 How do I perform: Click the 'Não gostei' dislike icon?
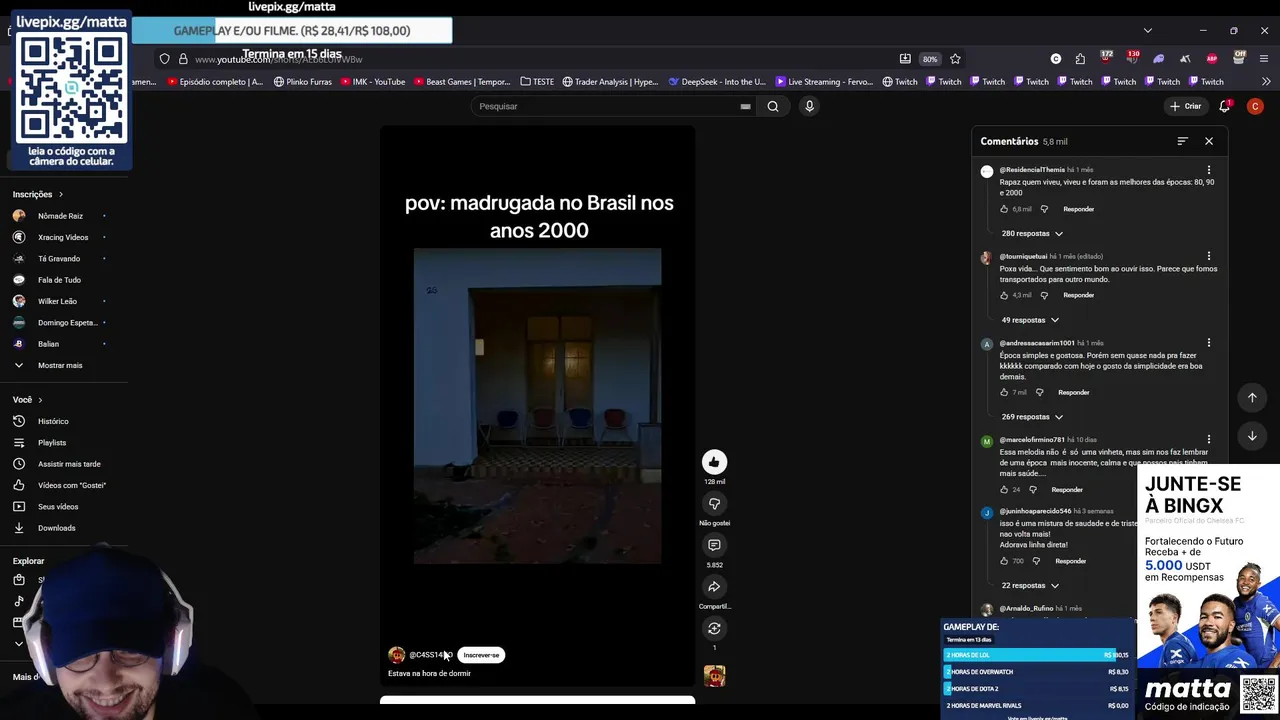point(714,504)
